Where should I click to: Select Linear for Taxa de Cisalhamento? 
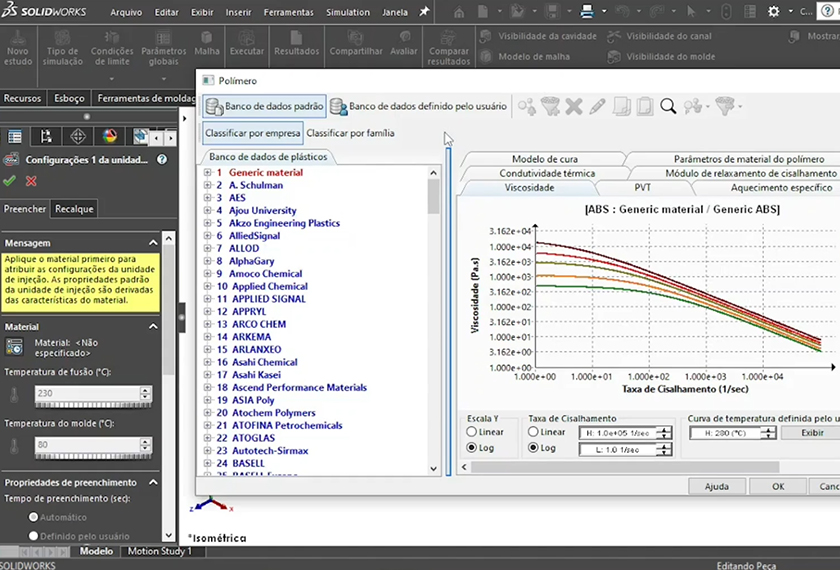point(533,432)
